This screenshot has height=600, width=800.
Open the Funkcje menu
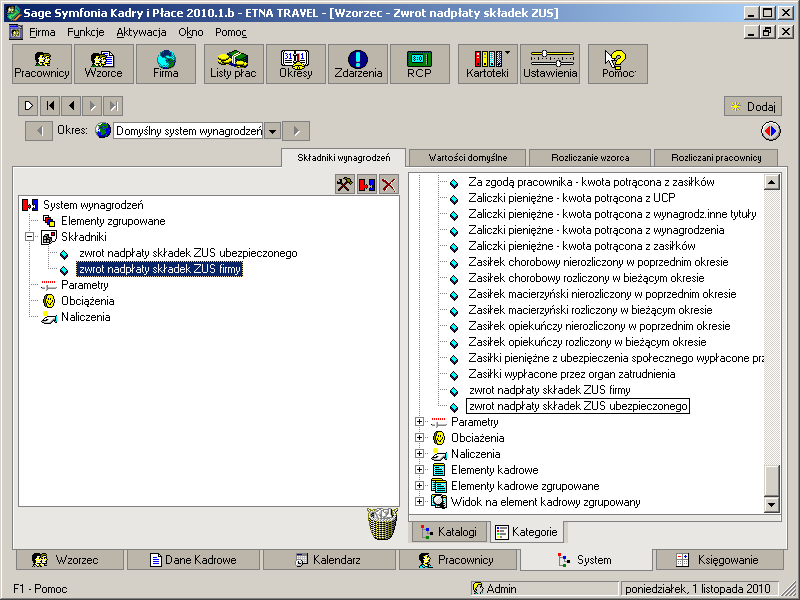(86, 32)
